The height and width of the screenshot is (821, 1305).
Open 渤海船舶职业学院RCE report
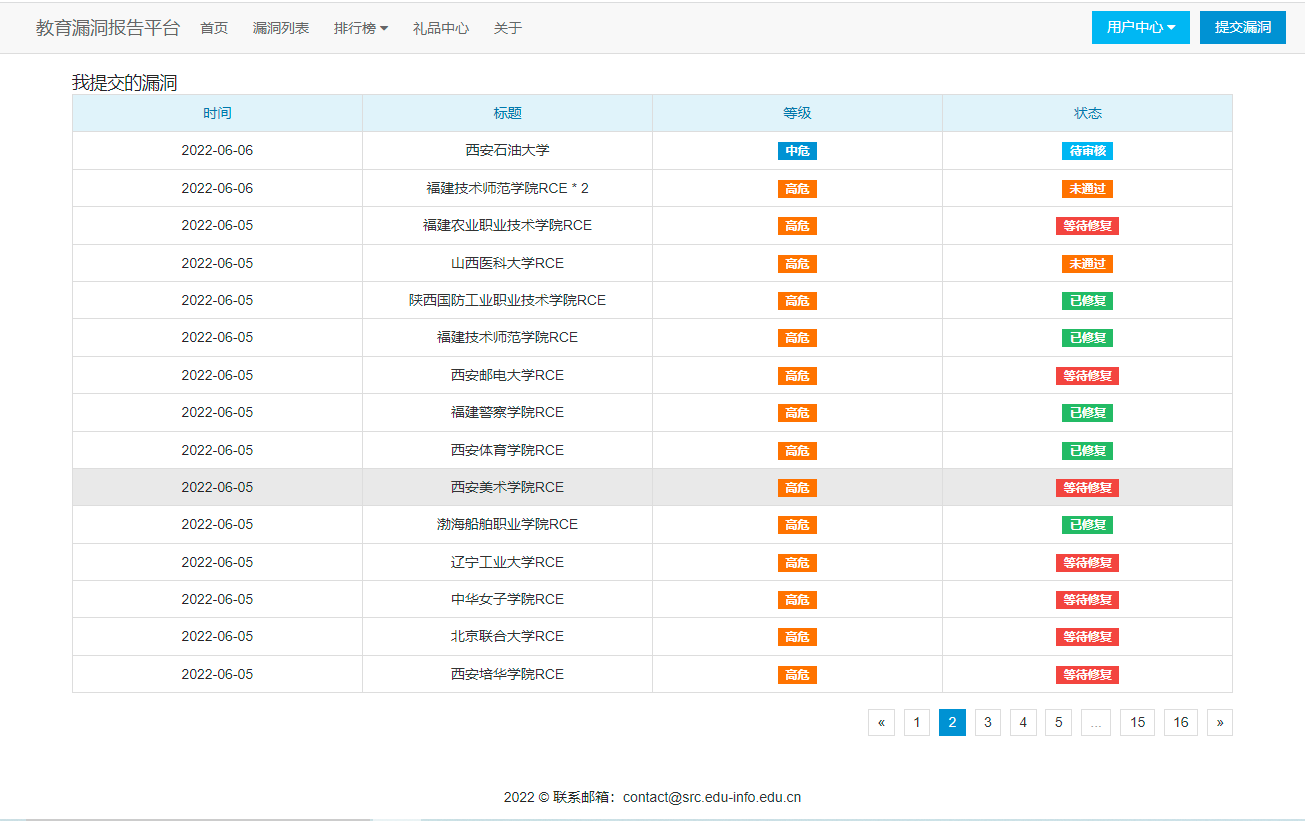pos(507,524)
